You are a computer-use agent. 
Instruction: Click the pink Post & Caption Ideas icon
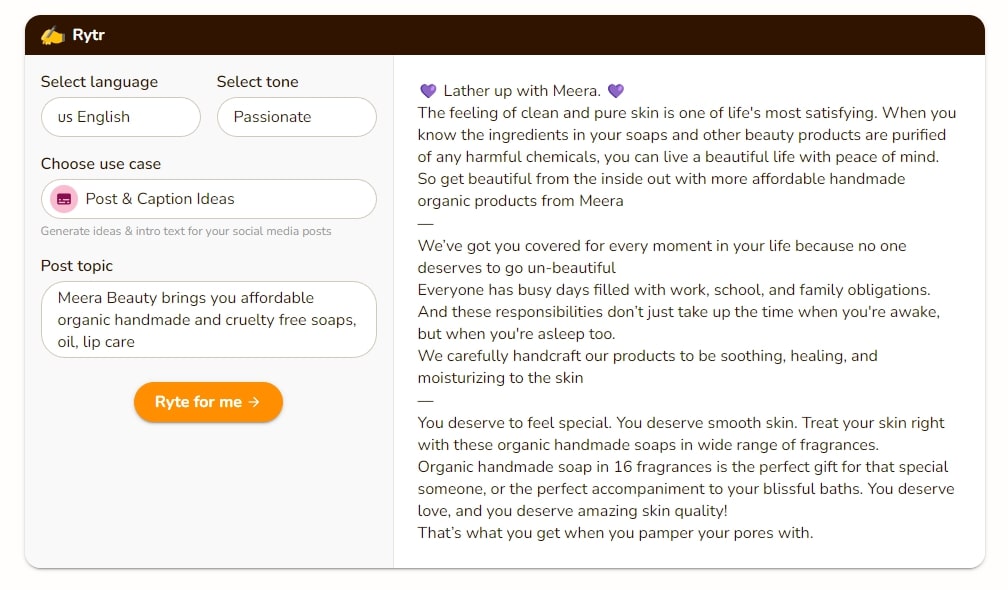click(x=64, y=199)
